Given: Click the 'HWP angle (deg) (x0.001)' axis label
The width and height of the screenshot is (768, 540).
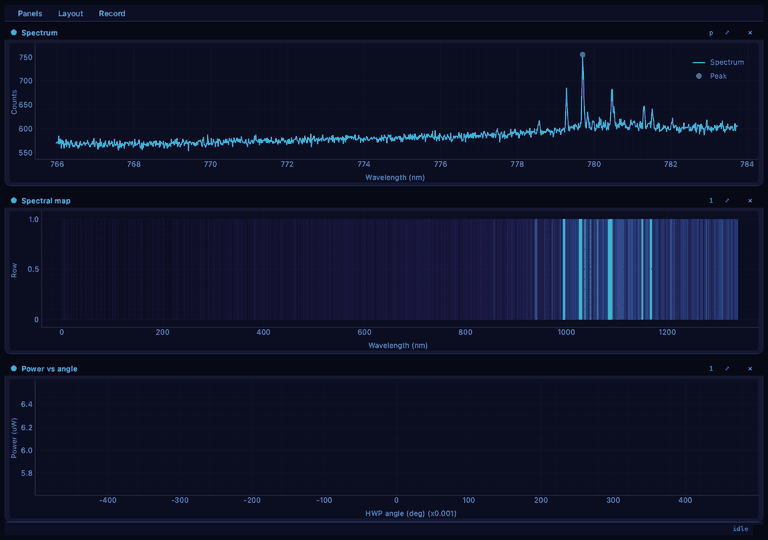Looking at the screenshot, I should pyautogui.click(x=411, y=514).
